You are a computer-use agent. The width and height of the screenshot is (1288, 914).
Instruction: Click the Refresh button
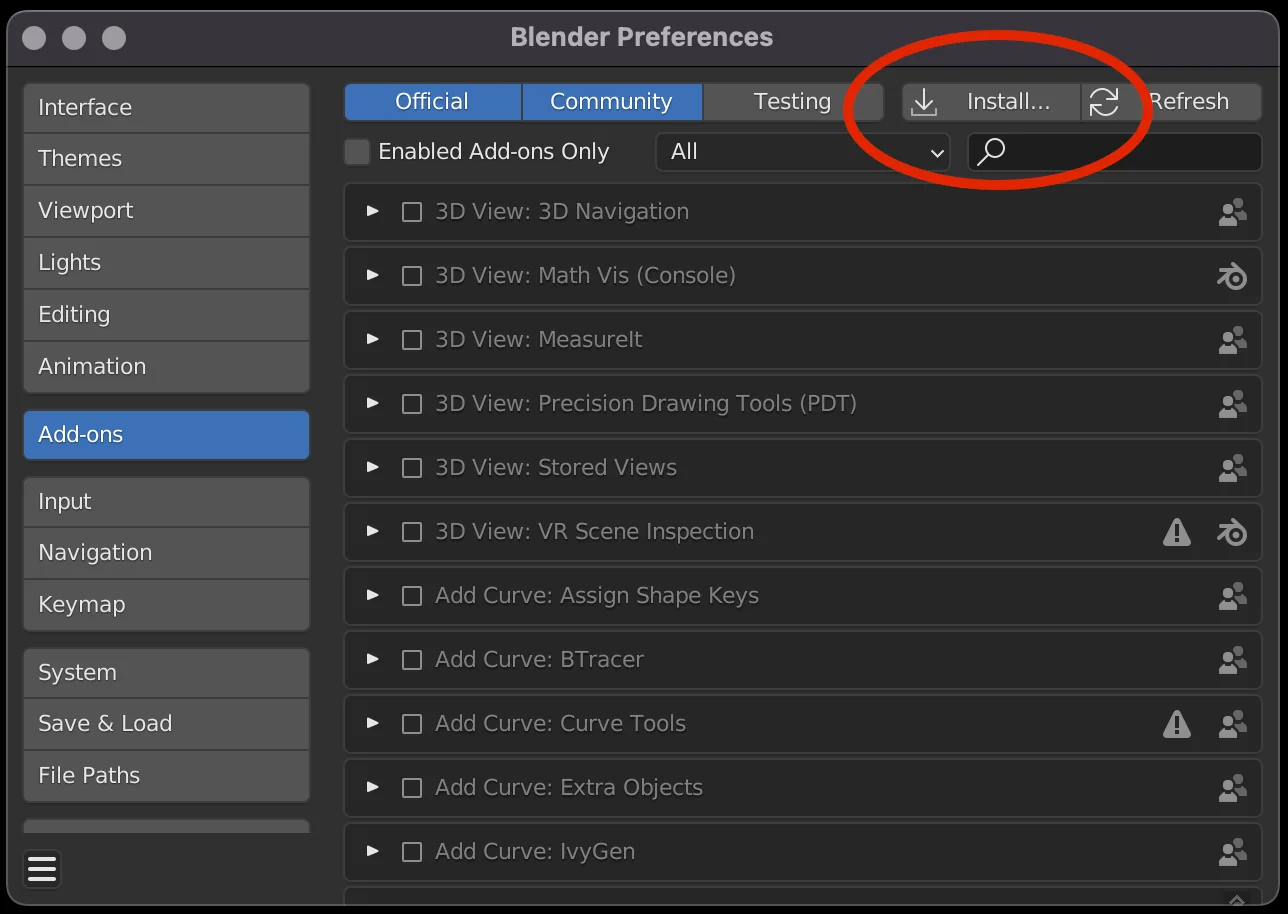[x=1172, y=102]
